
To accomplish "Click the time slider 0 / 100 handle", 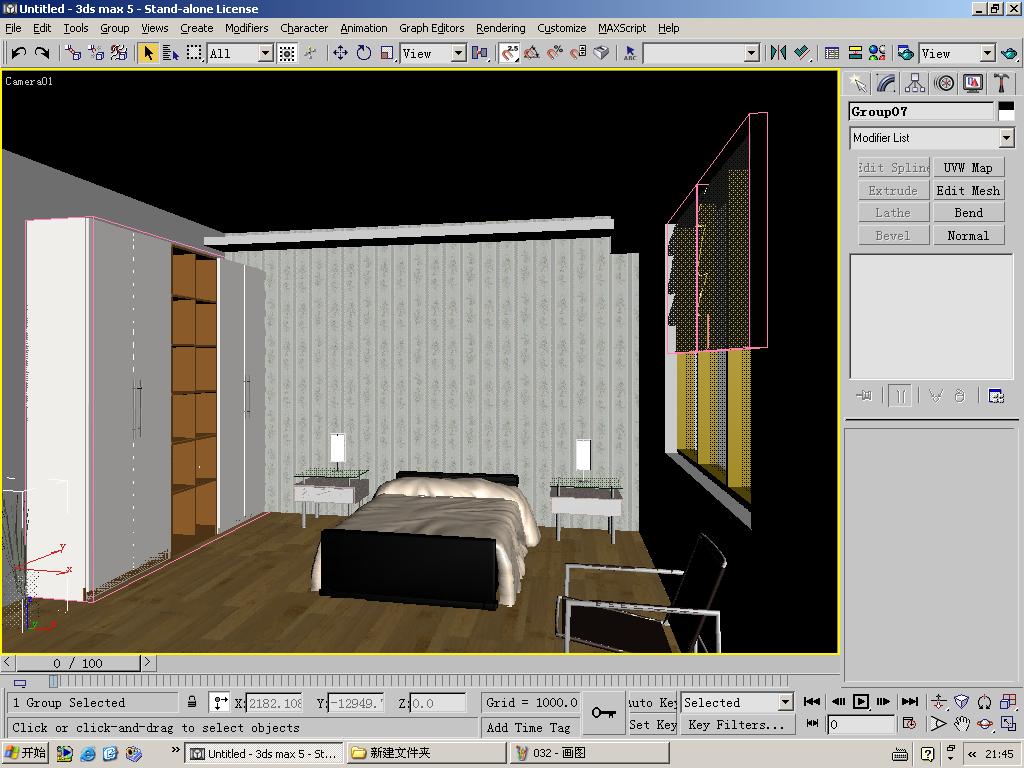I will [78, 664].
